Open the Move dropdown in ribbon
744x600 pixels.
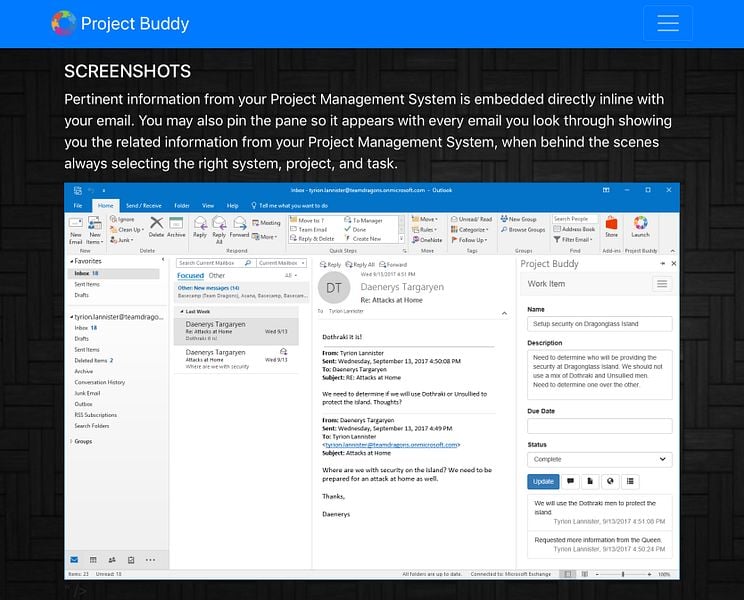tap(425, 219)
